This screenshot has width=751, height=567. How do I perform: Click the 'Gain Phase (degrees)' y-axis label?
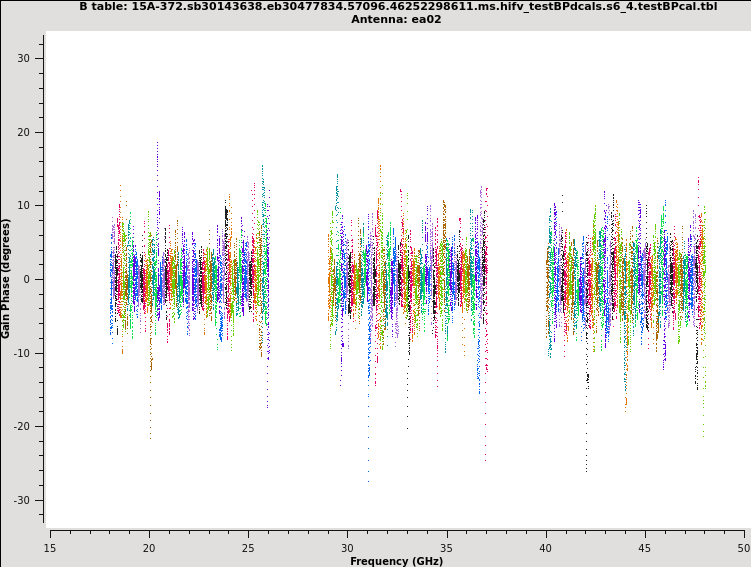coord(6,278)
